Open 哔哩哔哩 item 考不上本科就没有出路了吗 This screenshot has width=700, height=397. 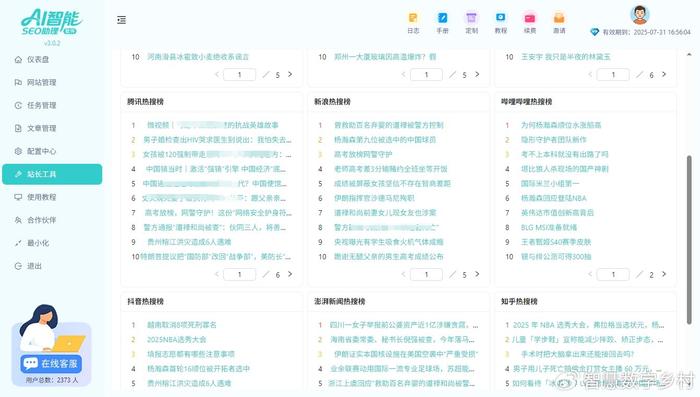pyautogui.click(x=564, y=155)
